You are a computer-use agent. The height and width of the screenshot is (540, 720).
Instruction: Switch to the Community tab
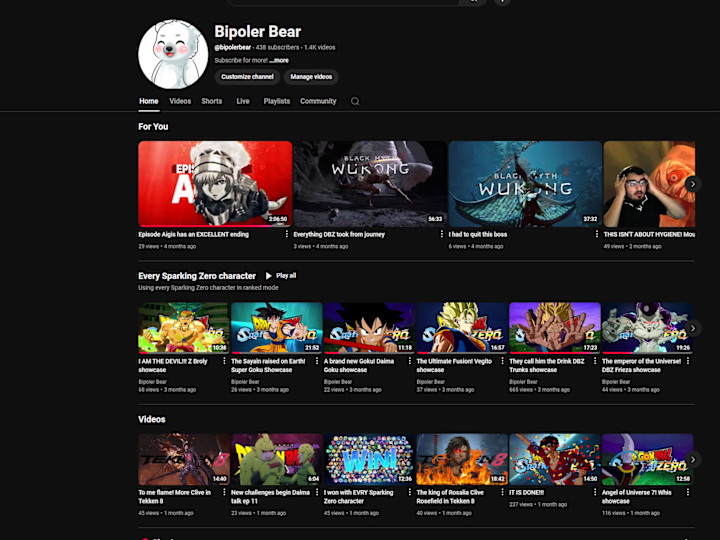(x=318, y=101)
